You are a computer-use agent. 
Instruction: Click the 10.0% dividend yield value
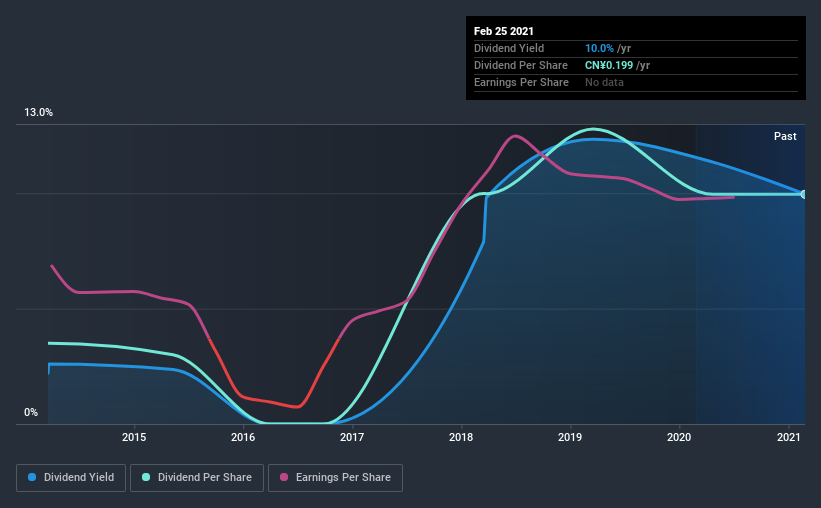click(x=599, y=48)
